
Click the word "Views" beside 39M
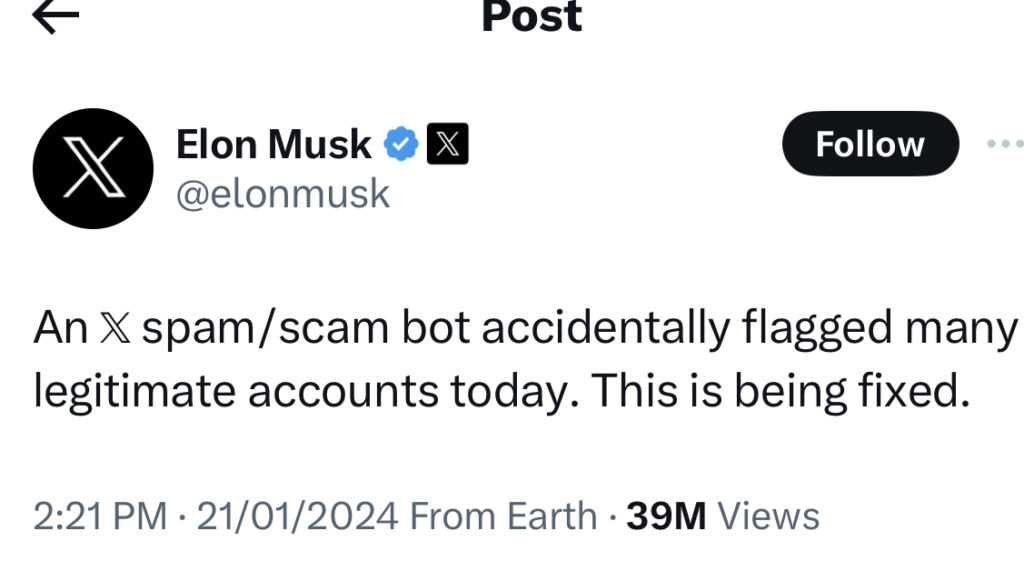(769, 516)
